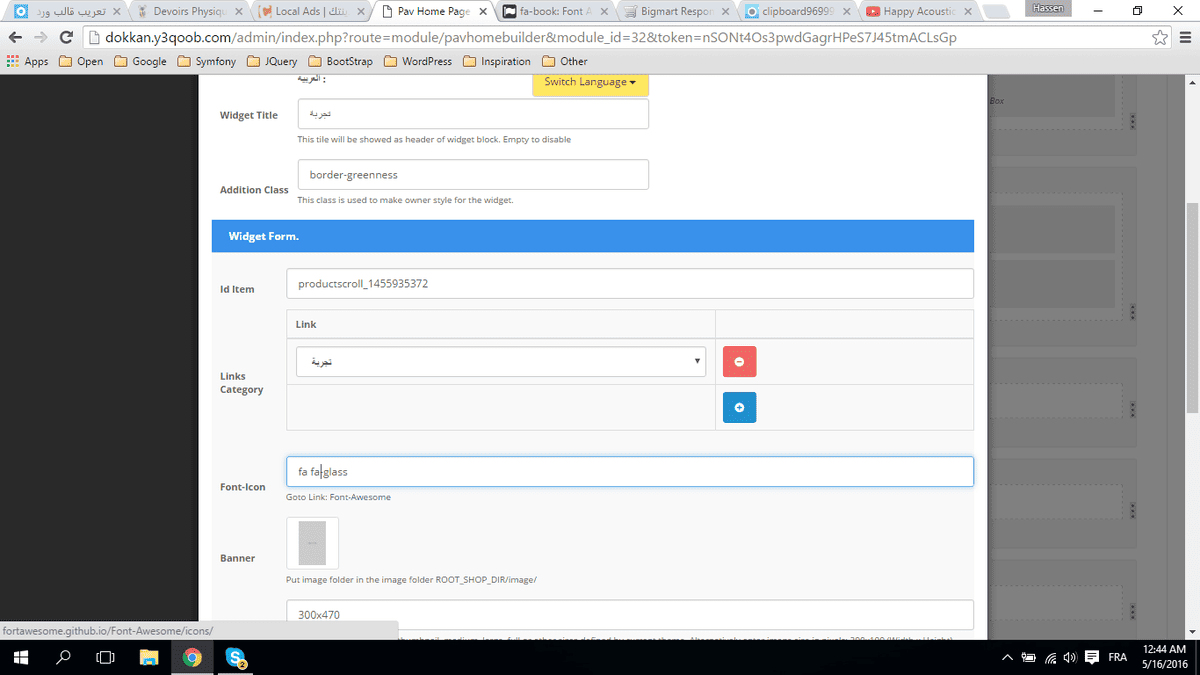Switch to the Local Ads tab

(x=311, y=12)
